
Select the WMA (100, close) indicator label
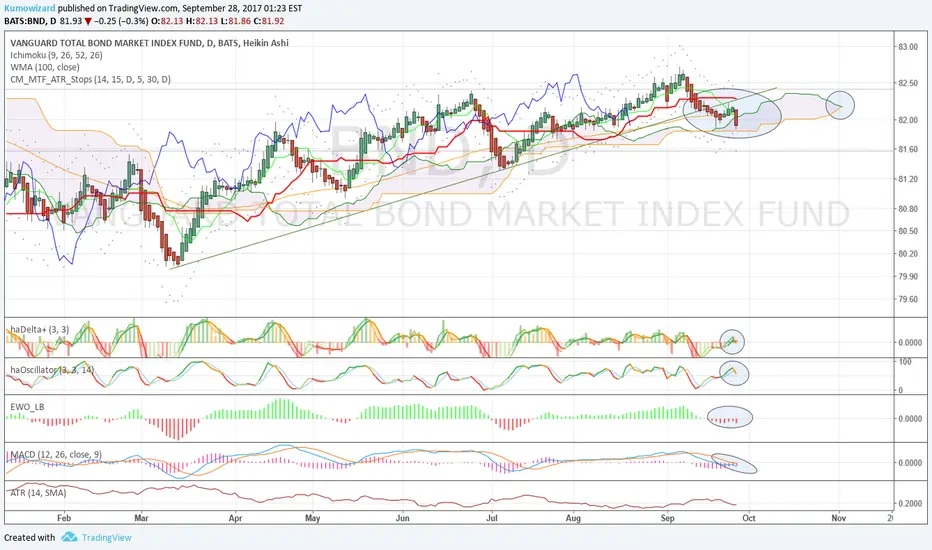point(45,67)
